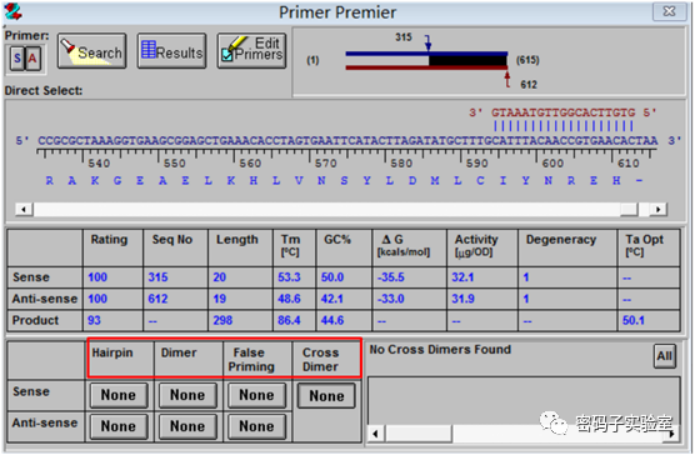Open the Results table button

(172, 51)
